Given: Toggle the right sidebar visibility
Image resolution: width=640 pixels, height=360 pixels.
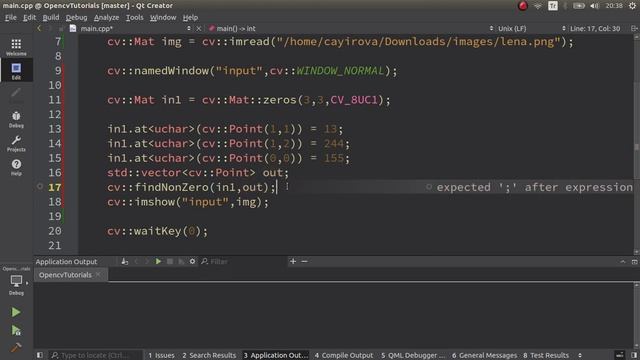Looking at the screenshot, I should [634, 355].
